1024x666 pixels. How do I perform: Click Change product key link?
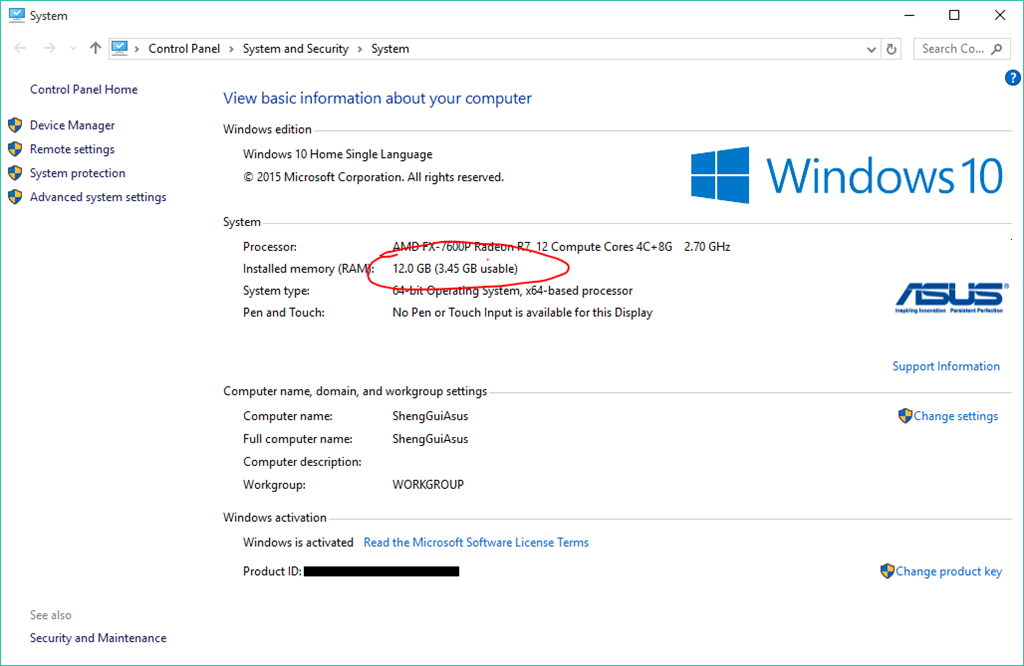pyautogui.click(x=948, y=571)
